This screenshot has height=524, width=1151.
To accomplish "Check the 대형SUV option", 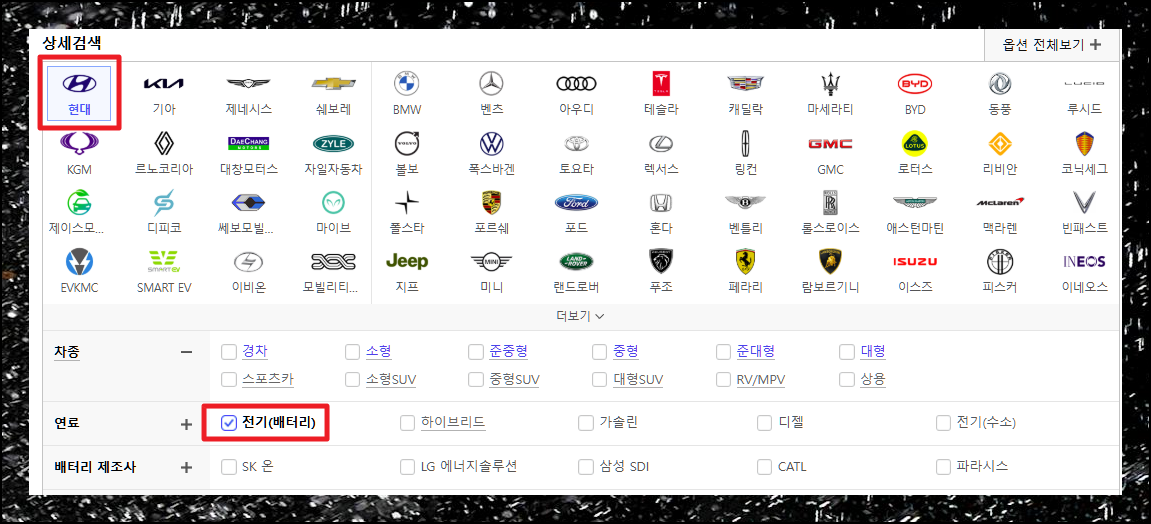I will pos(600,379).
